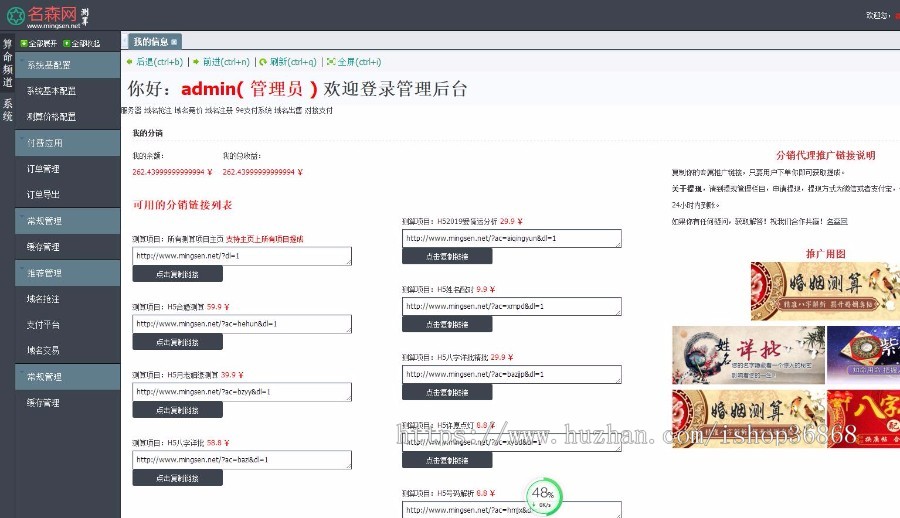Click the total income under 我的总收益

tap(262, 172)
